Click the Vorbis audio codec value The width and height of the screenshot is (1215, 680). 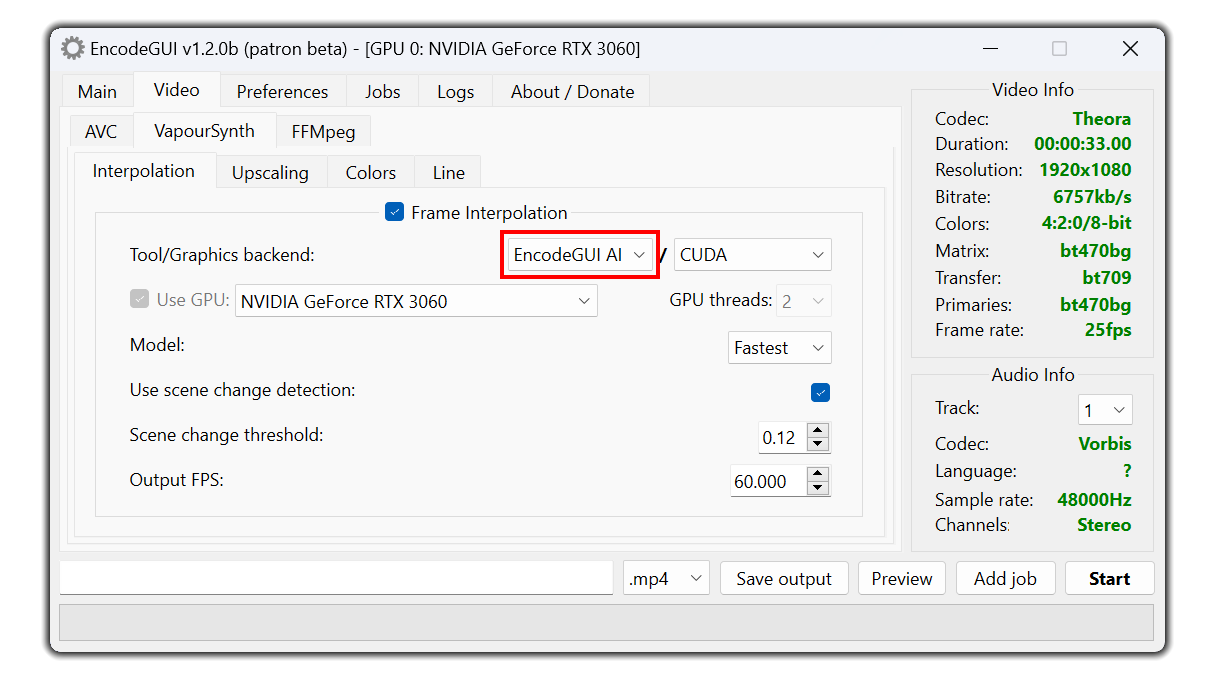(x=1105, y=443)
